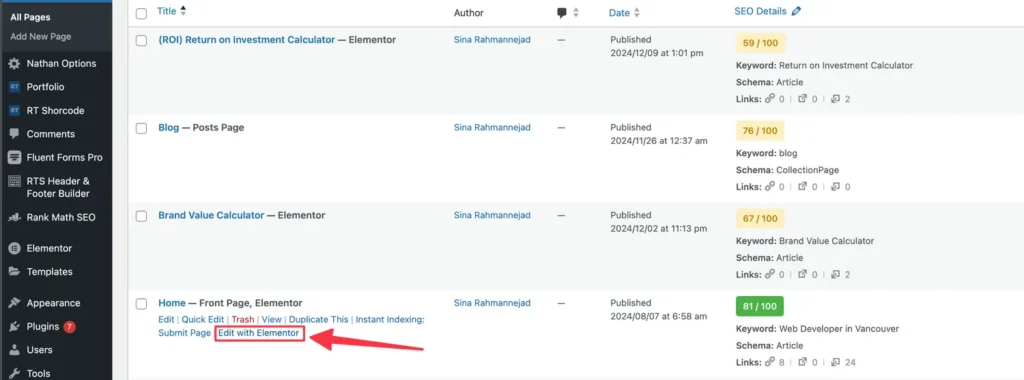Click the SEO Details column header
The width and height of the screenshot is (1024, 380).
[x=760, y=11]
